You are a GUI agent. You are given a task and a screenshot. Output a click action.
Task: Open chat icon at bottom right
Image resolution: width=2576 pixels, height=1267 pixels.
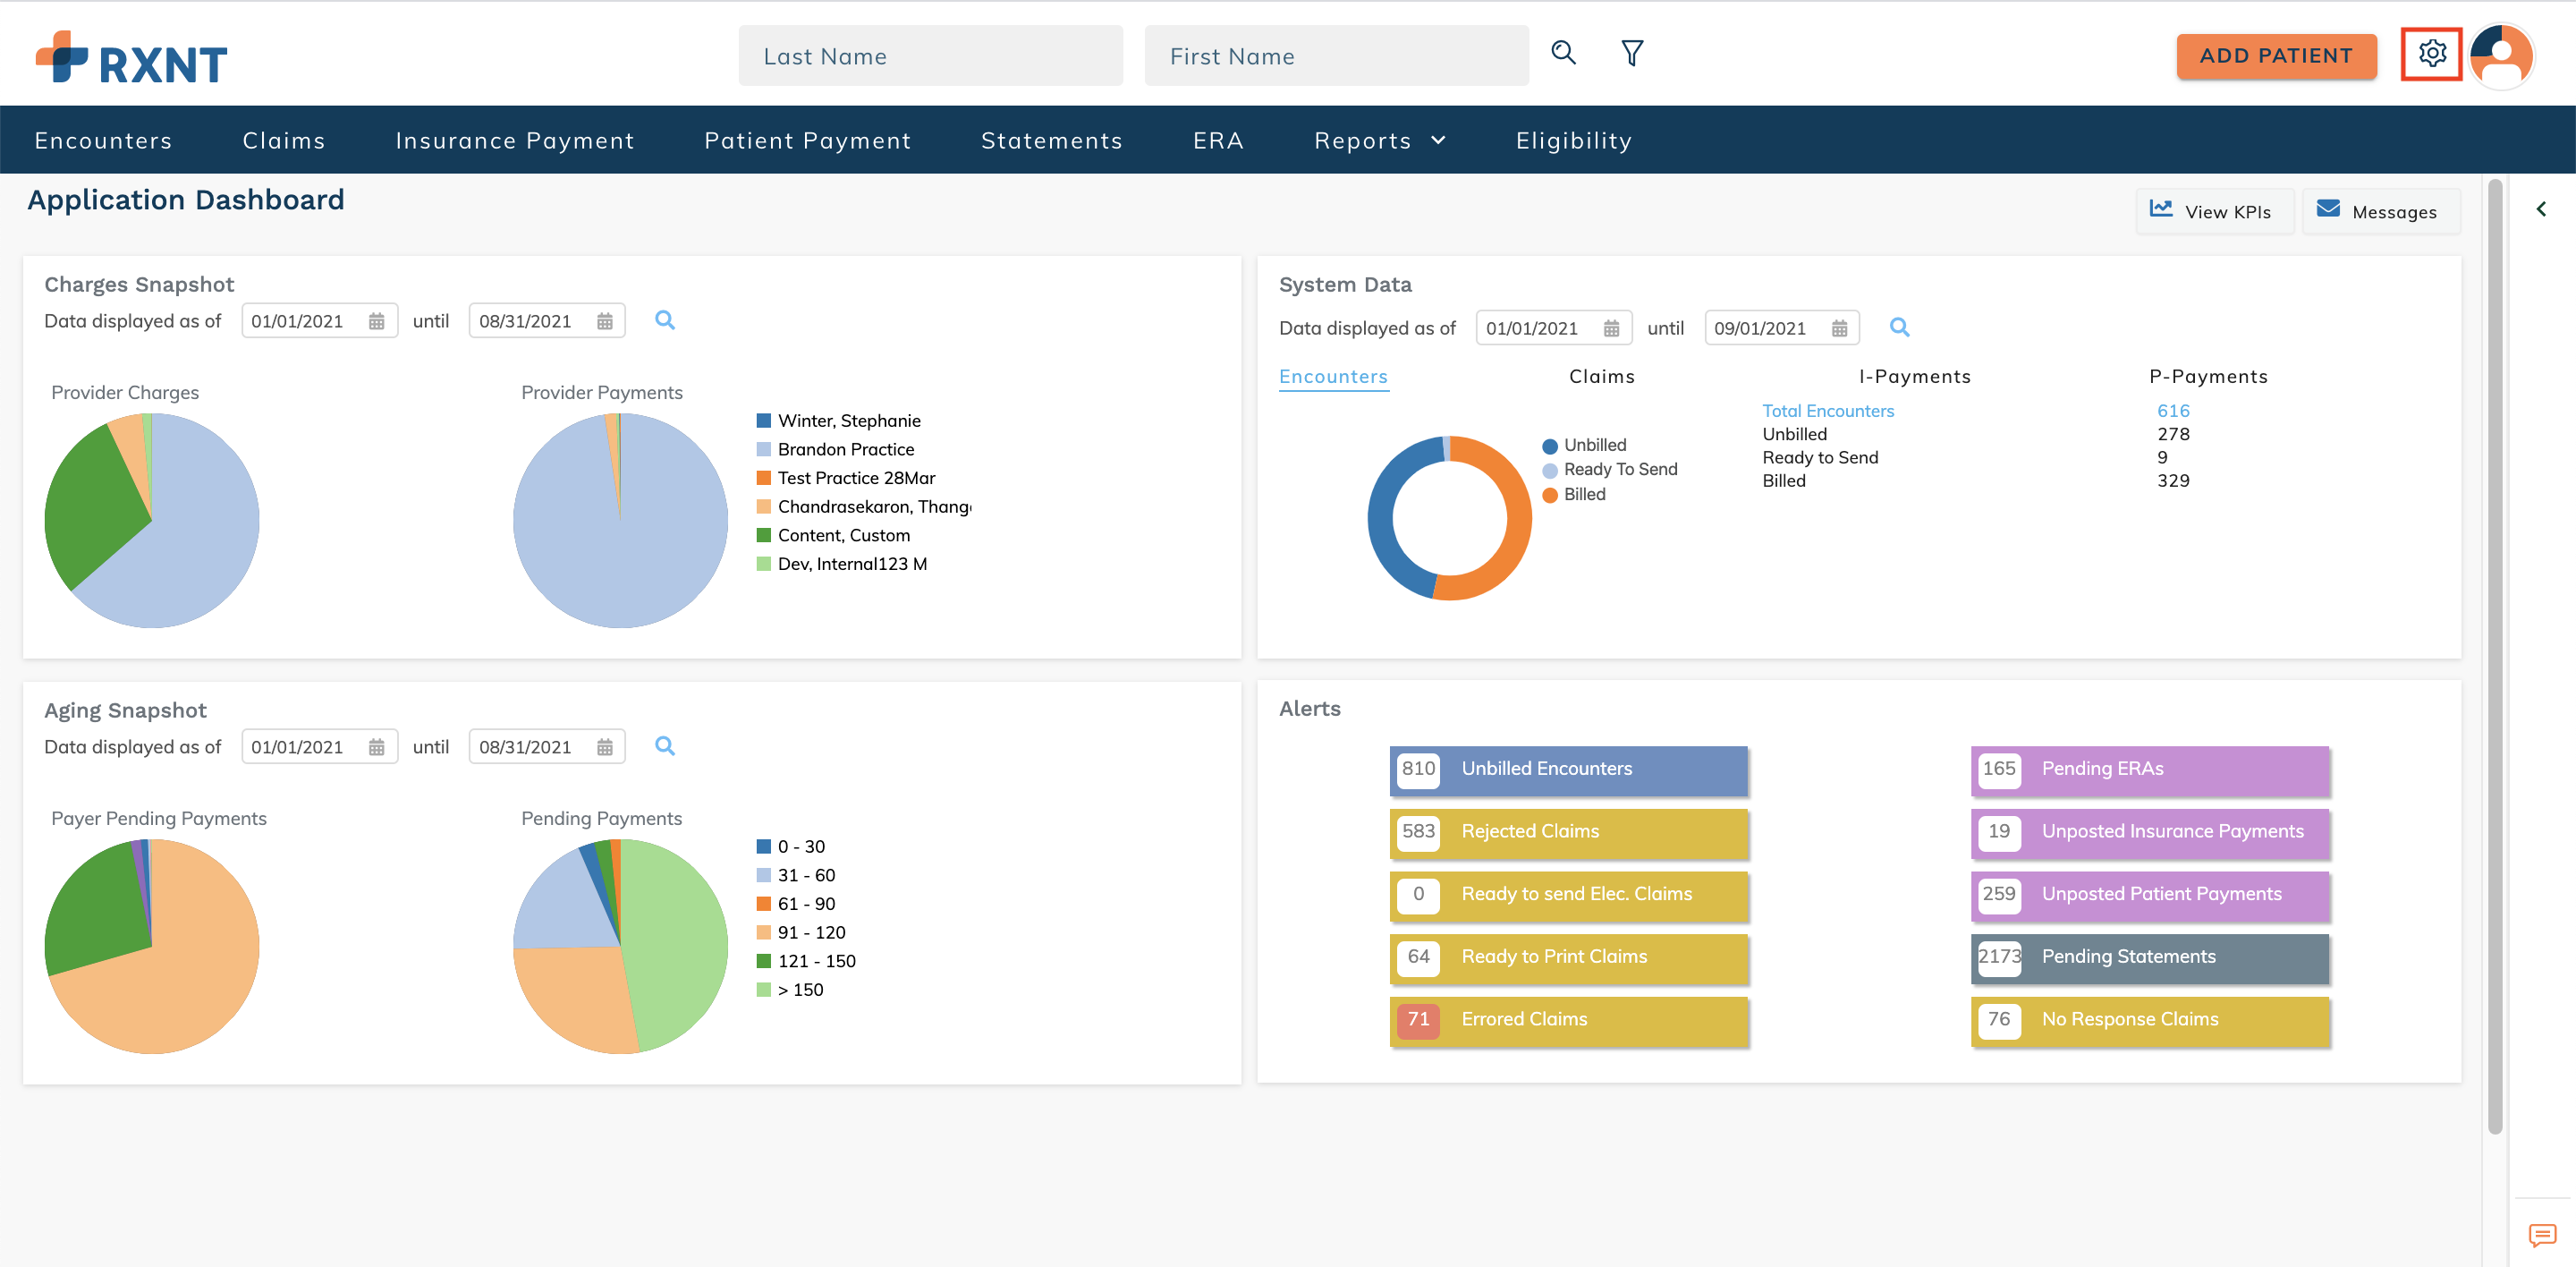point(2541,1234)
